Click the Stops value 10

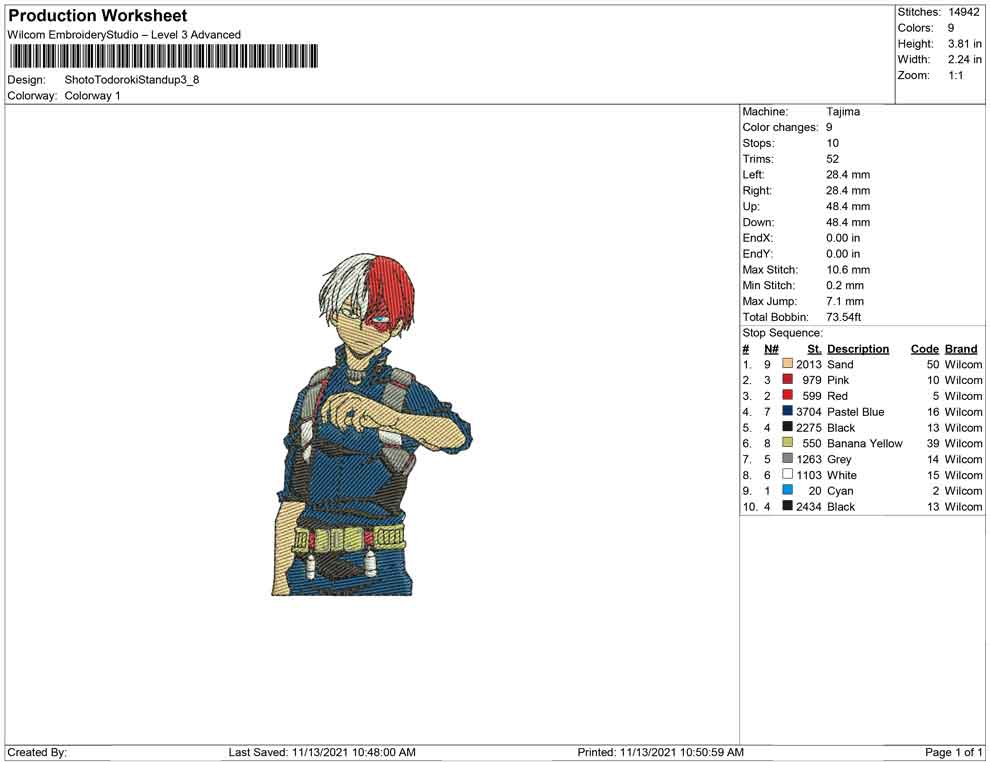(x=832, y=143)
